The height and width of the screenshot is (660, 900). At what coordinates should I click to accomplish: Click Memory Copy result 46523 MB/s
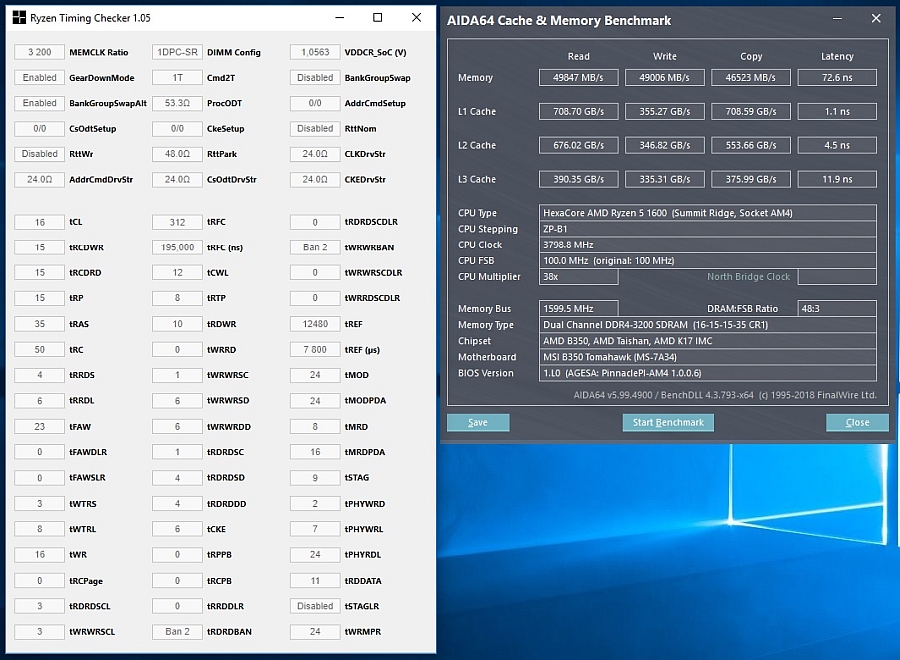pos(751,77)
